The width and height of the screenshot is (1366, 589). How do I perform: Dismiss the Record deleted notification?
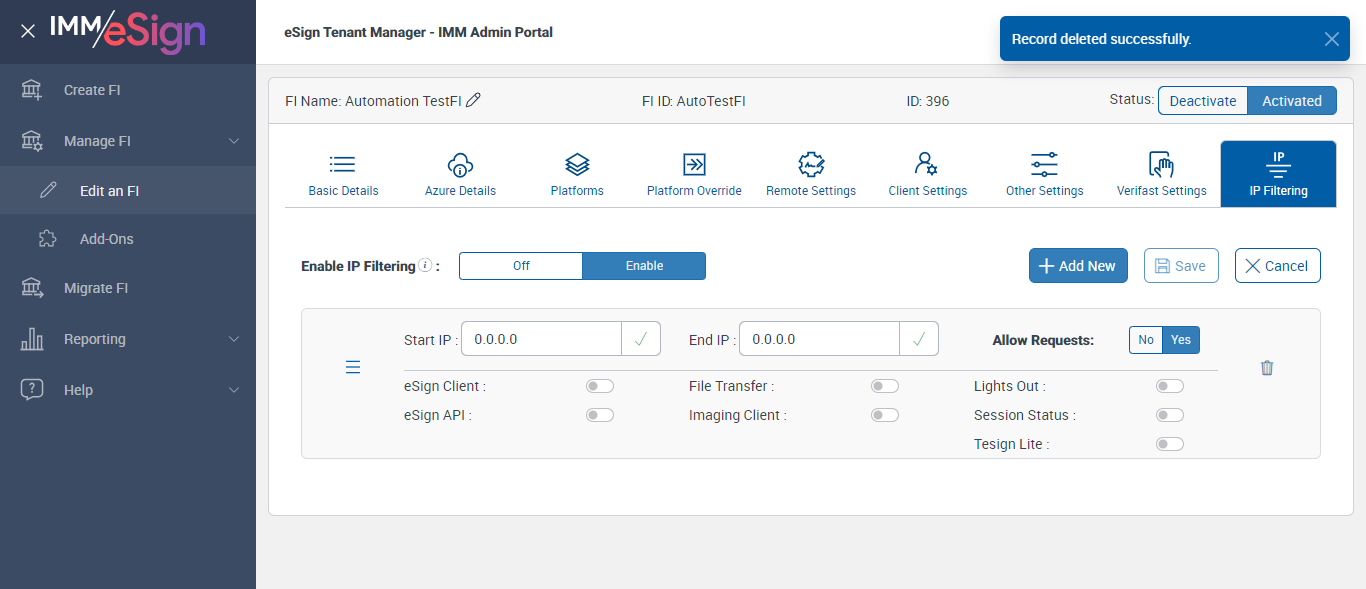(x=1331, y=39)
